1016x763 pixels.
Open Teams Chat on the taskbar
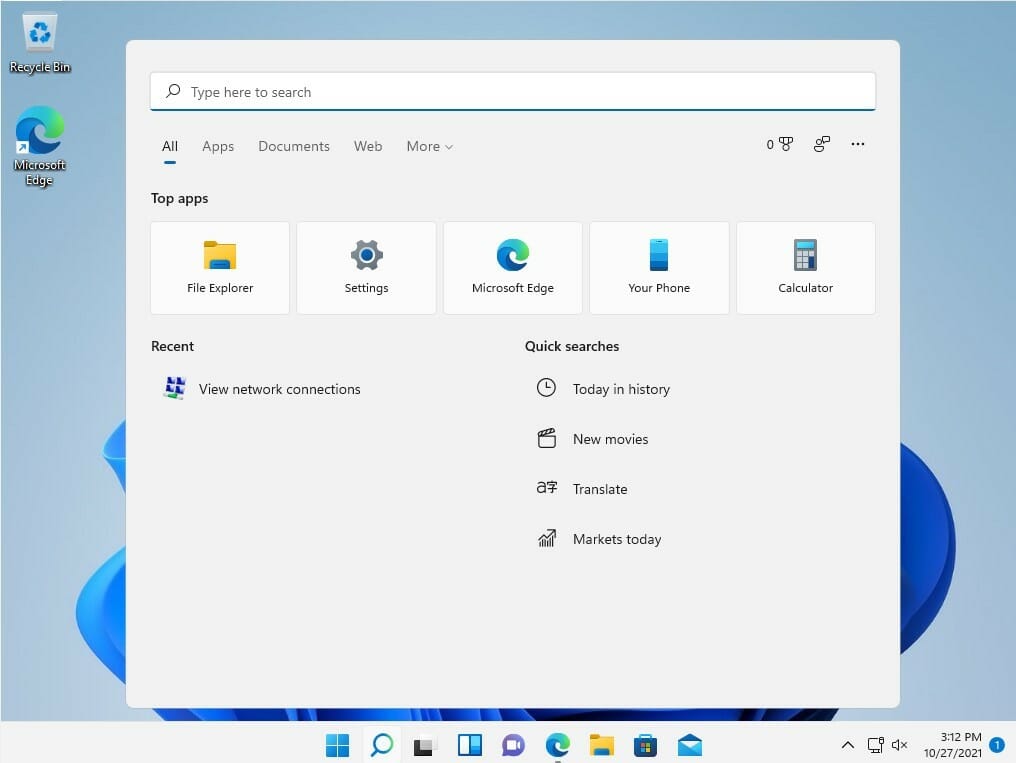(x=513, y=745)
